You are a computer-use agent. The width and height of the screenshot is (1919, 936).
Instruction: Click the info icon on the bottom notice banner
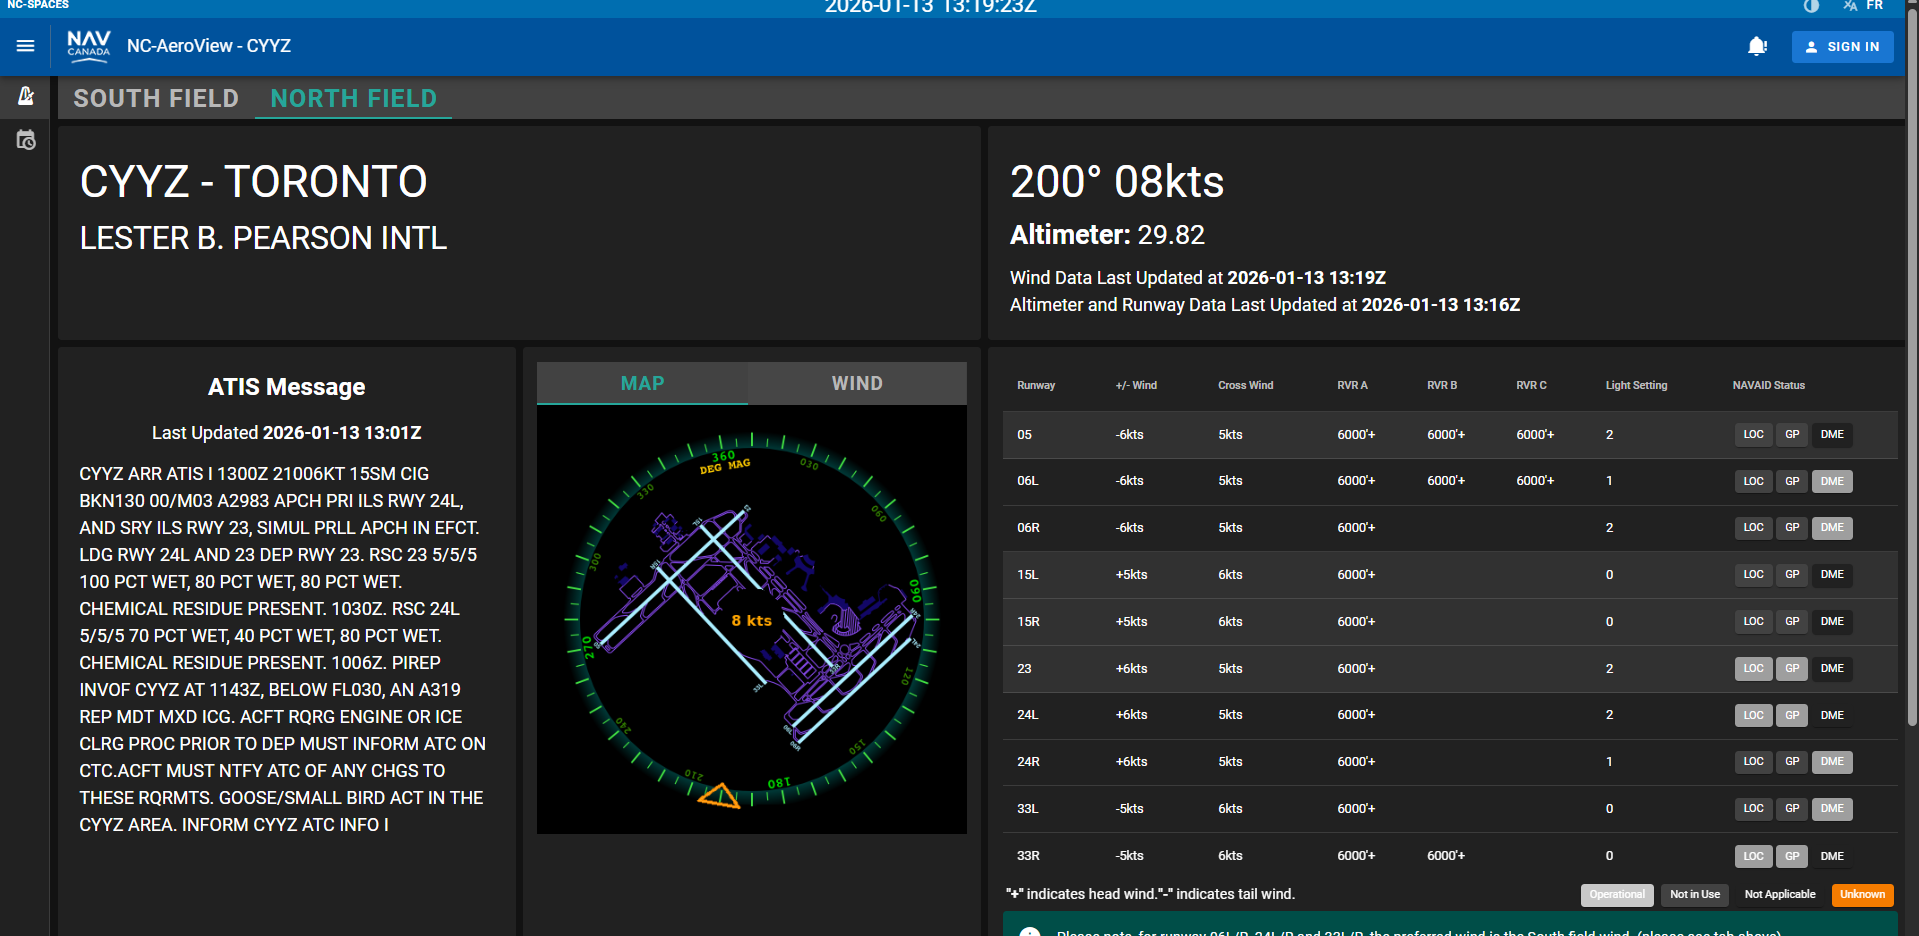click(1030, 931)
